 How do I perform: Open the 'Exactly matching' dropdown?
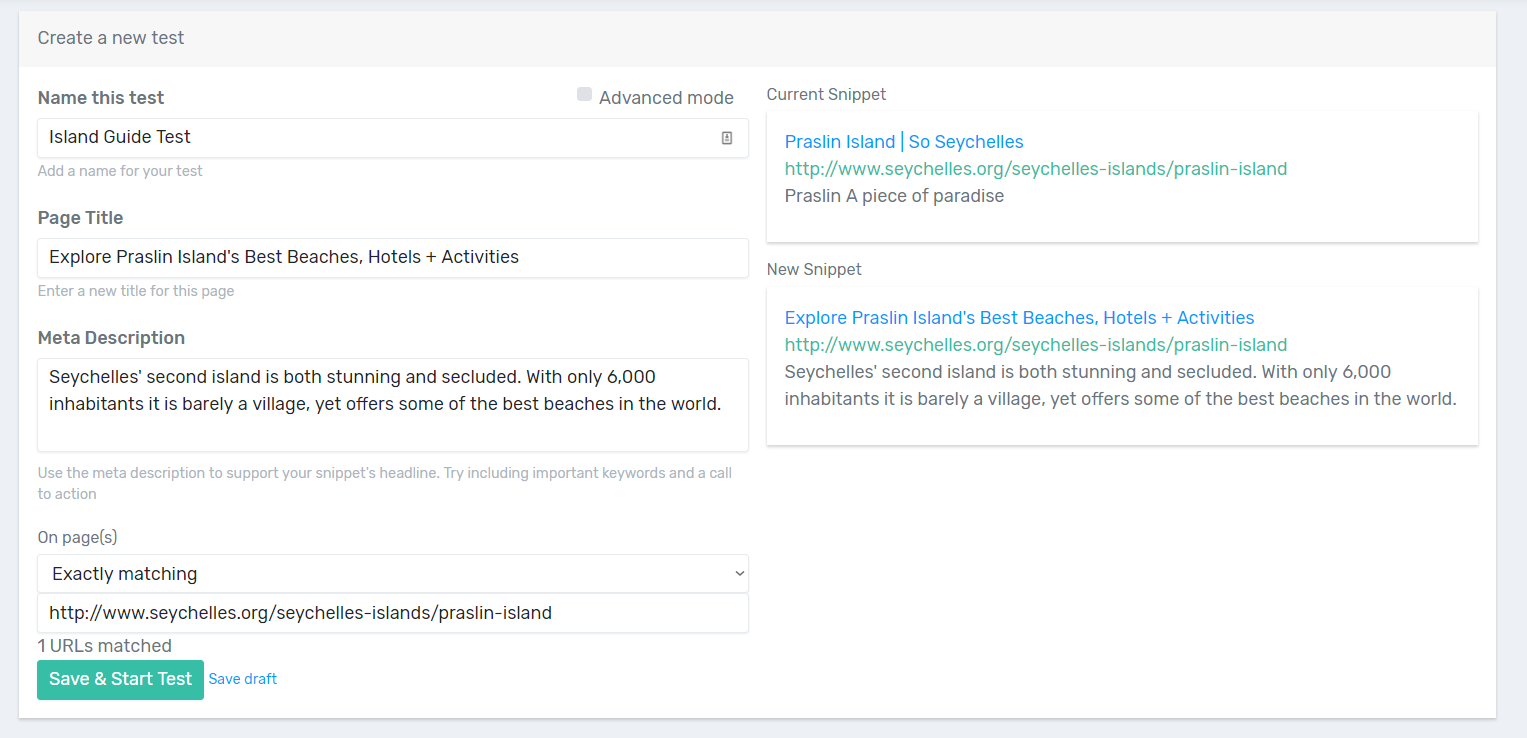point(392,574)
